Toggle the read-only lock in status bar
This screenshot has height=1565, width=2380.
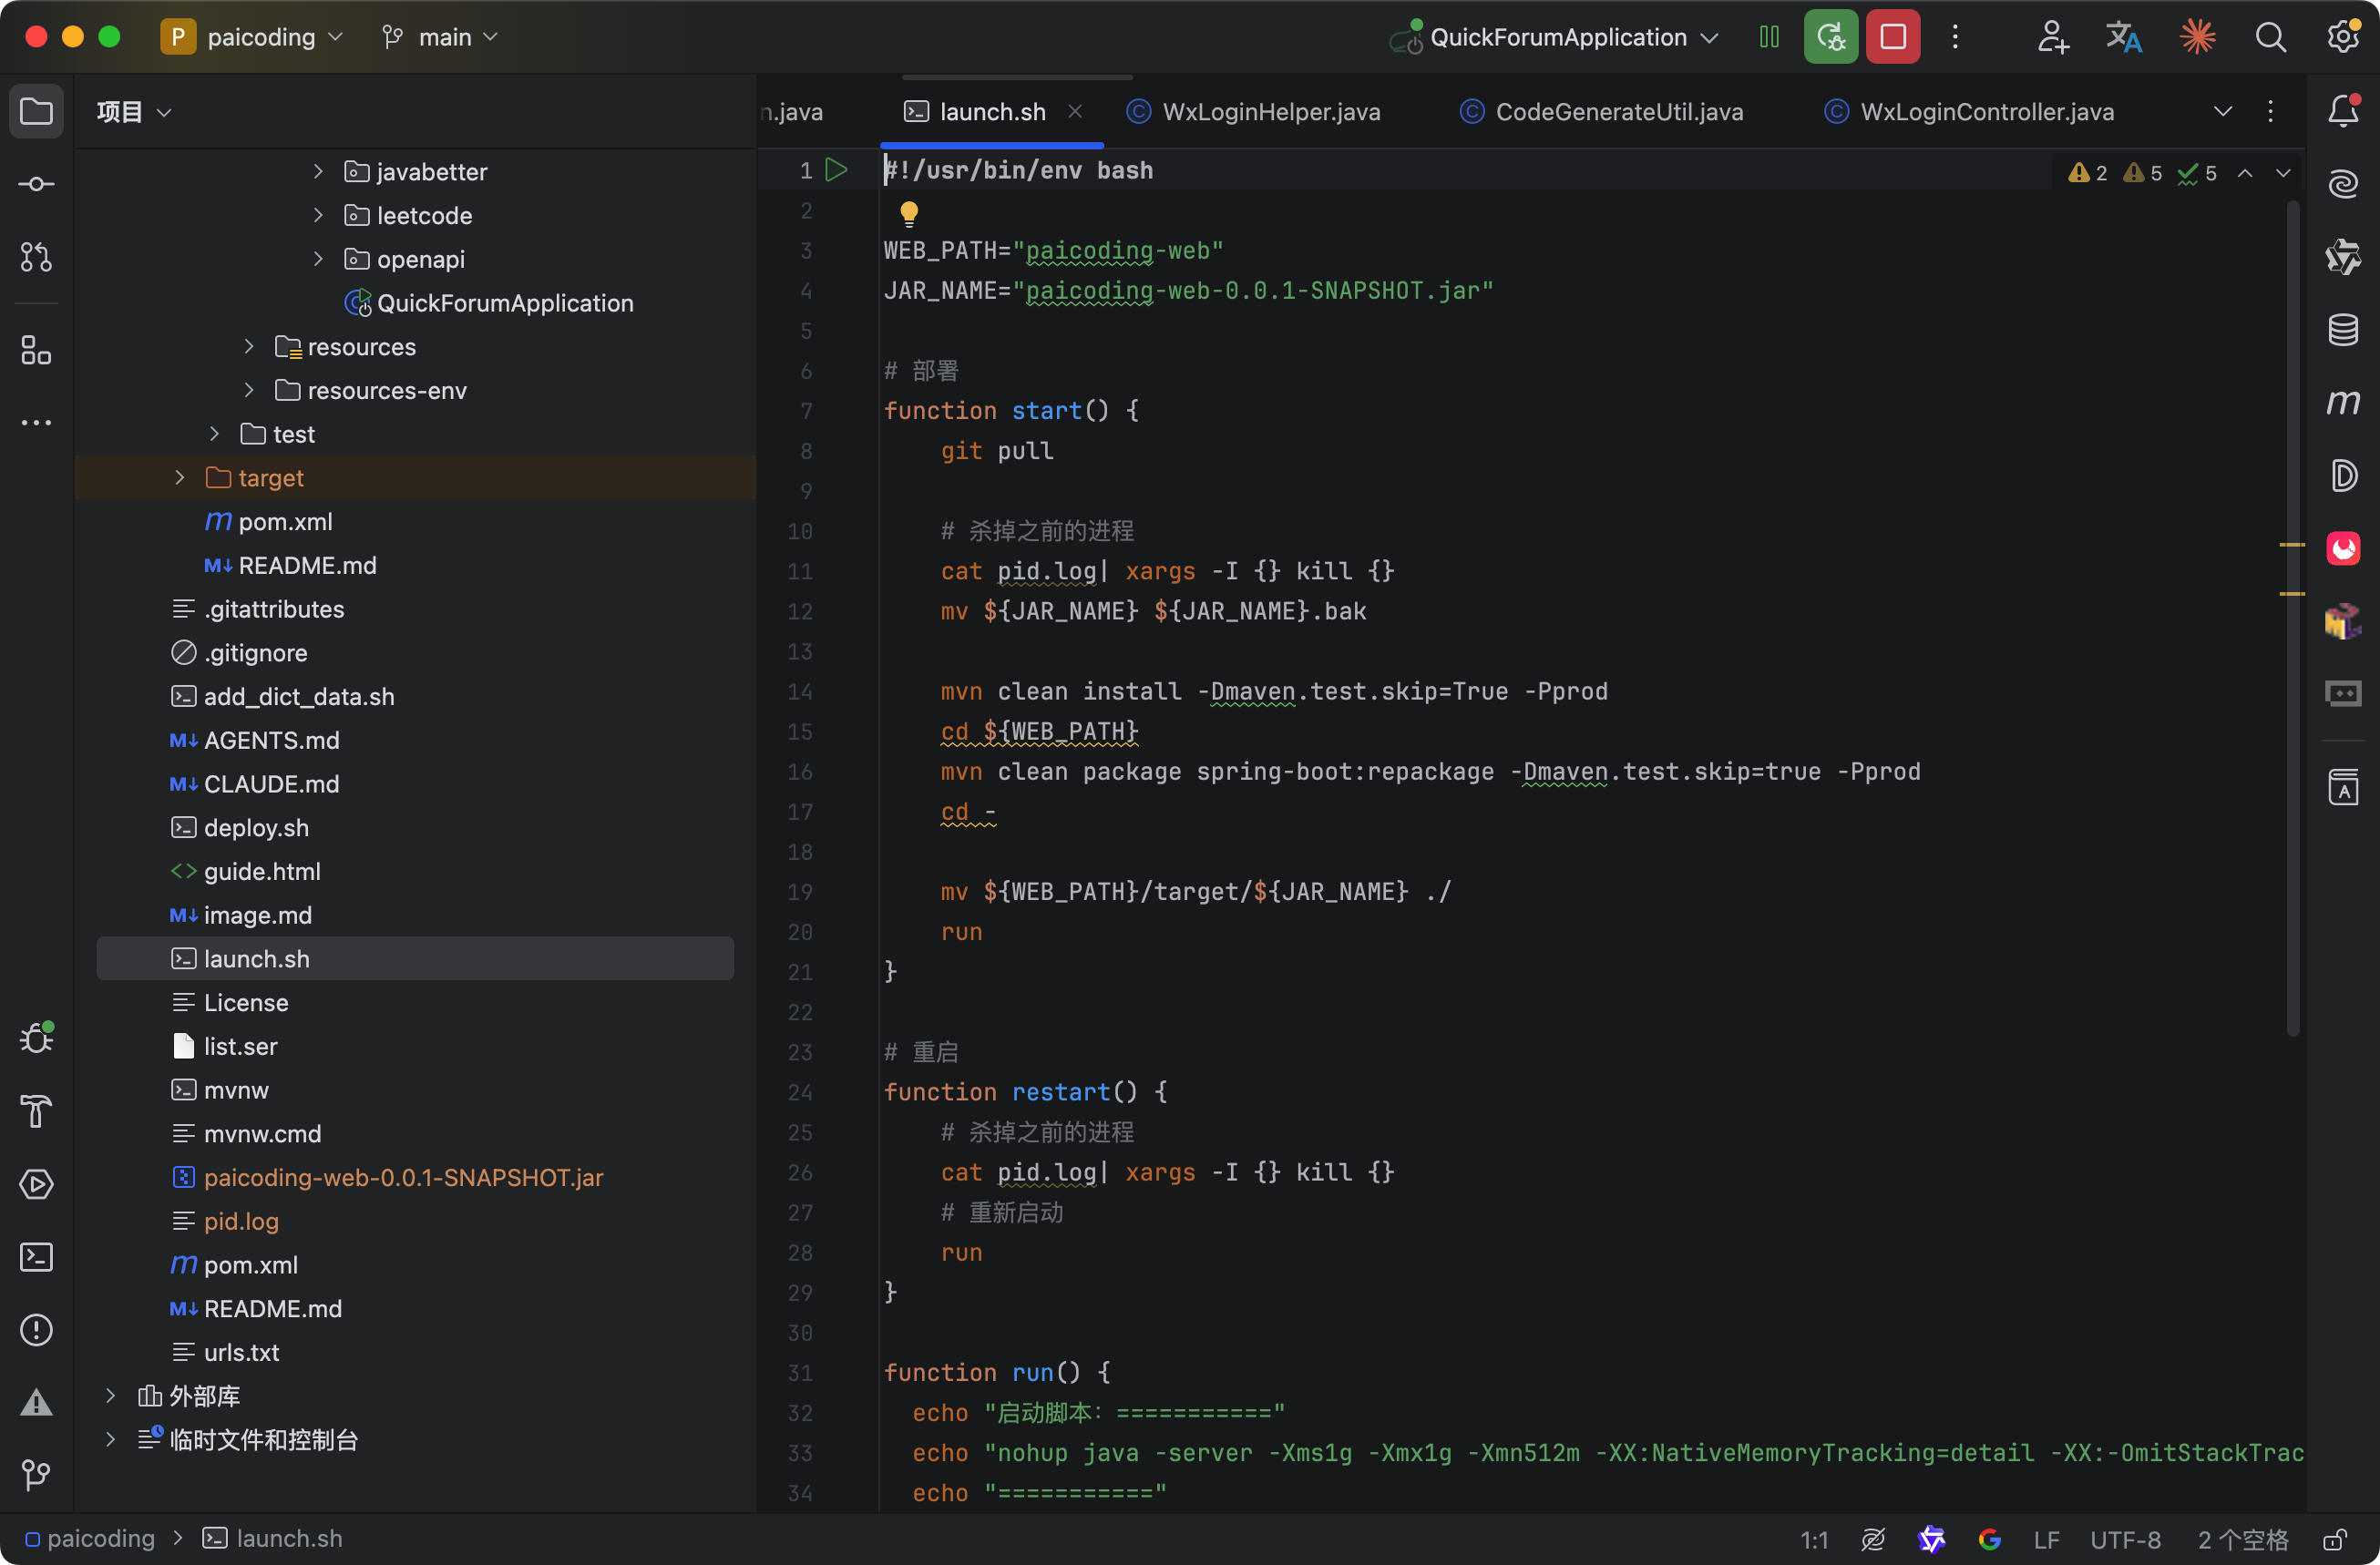click(x=2336, y=1539)
